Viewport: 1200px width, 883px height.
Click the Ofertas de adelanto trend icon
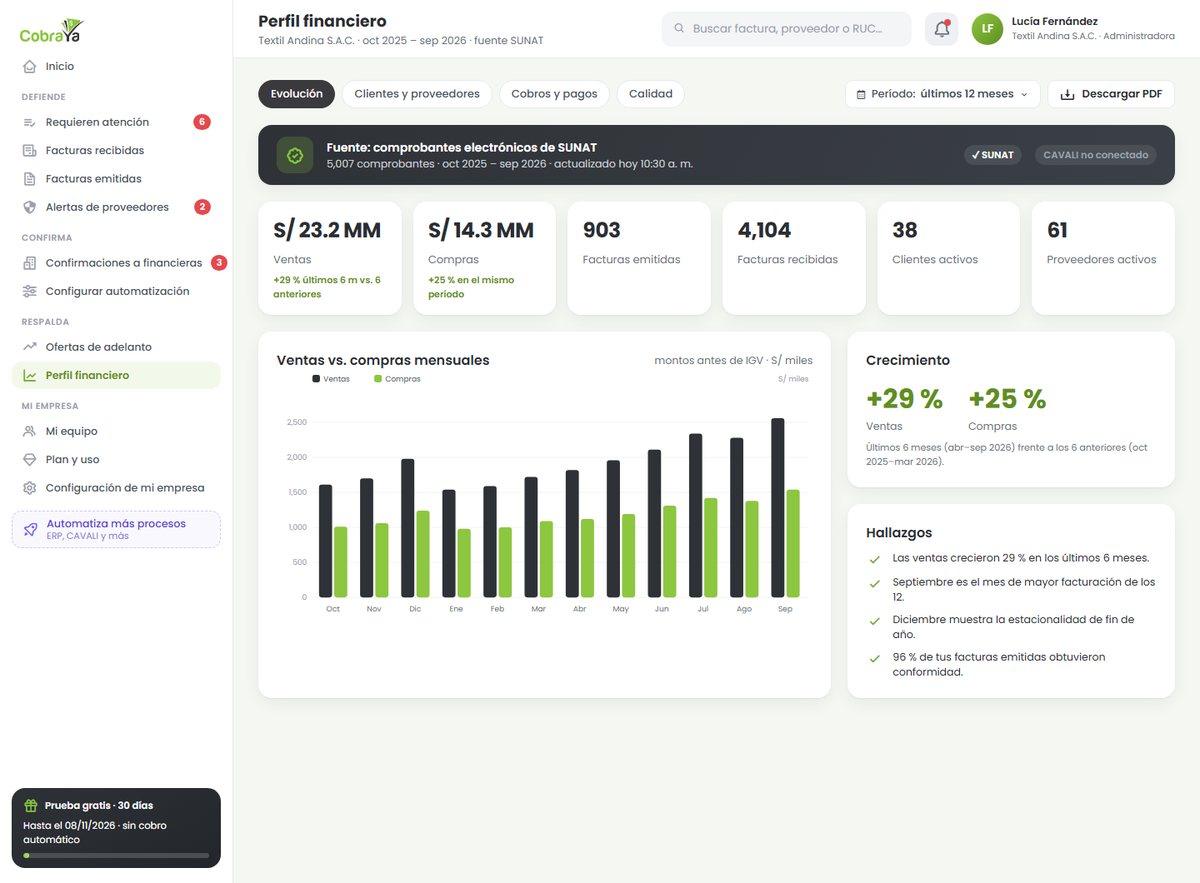[30, 347]
